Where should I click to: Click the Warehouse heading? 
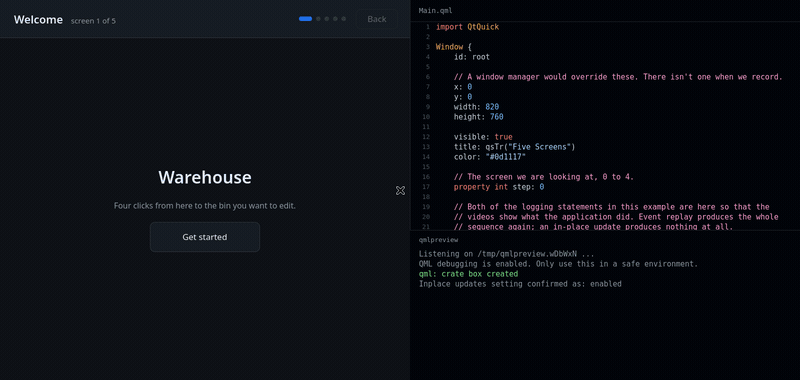tap(205, 177)
